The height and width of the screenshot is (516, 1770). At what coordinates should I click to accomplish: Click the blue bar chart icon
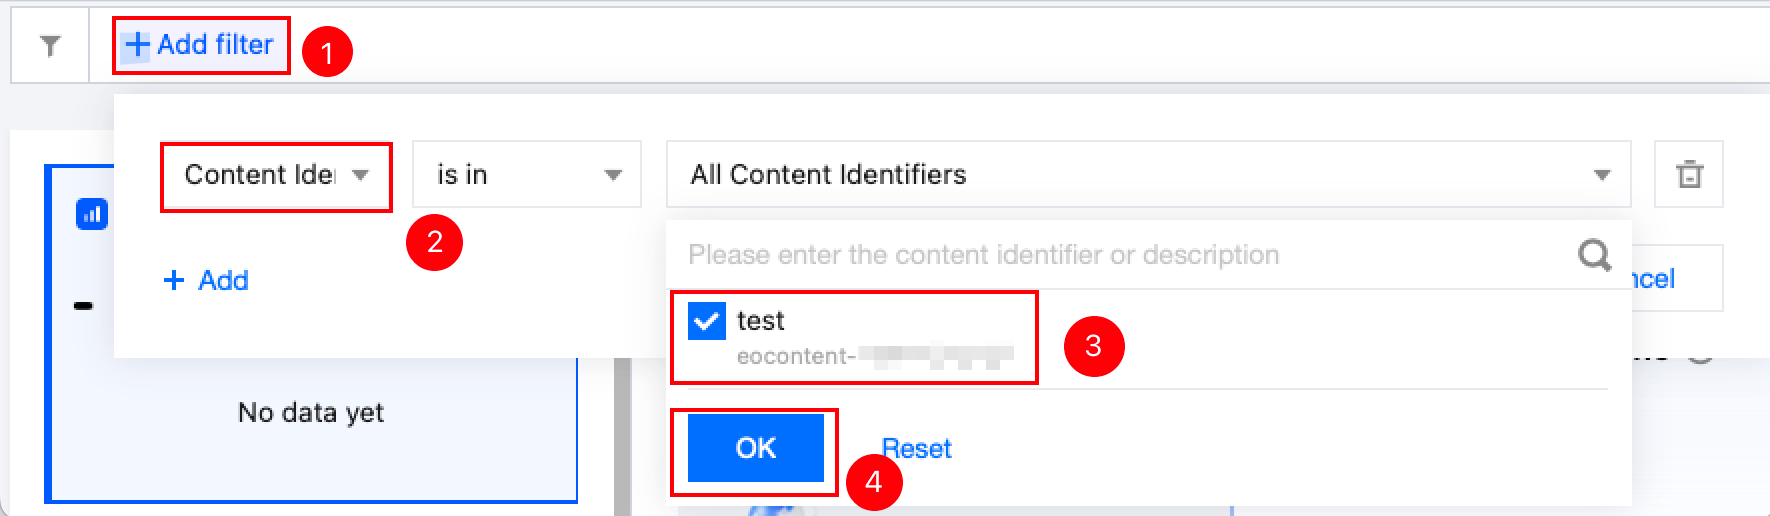[92, 214]
